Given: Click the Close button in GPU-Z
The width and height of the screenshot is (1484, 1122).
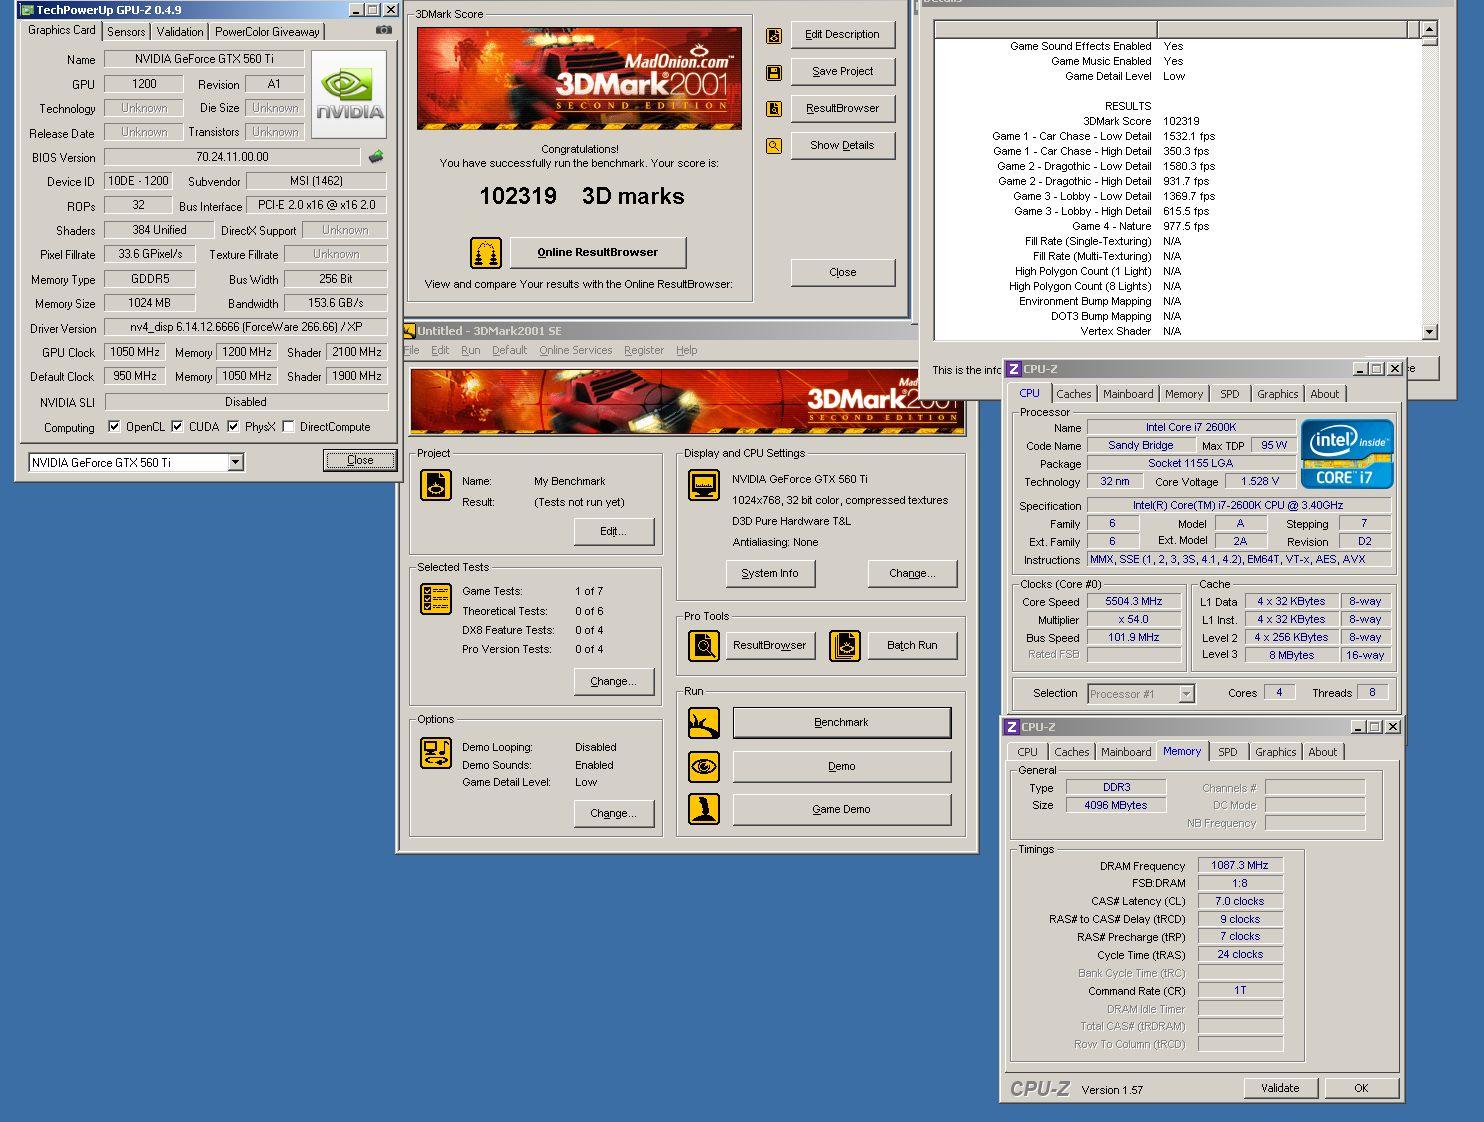Looking at the screenshot, I should 360,460.
